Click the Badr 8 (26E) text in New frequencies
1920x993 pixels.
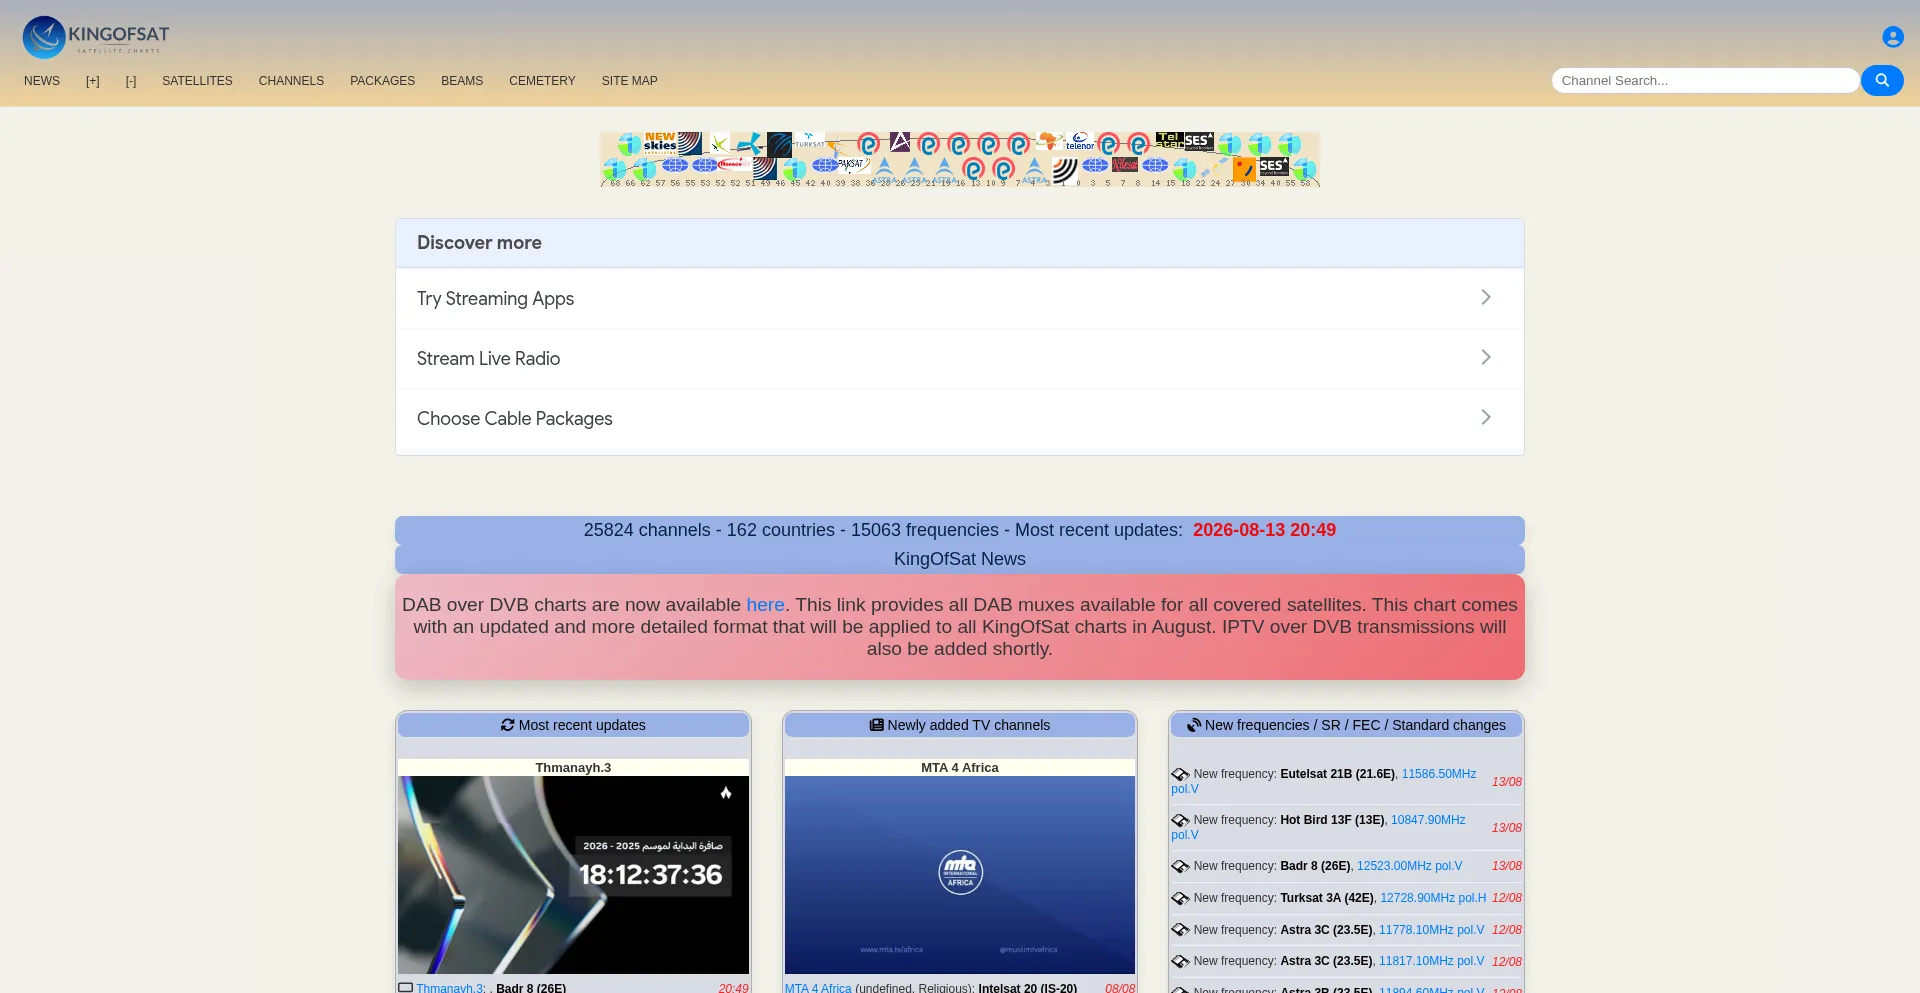[x=1315, y=866]
